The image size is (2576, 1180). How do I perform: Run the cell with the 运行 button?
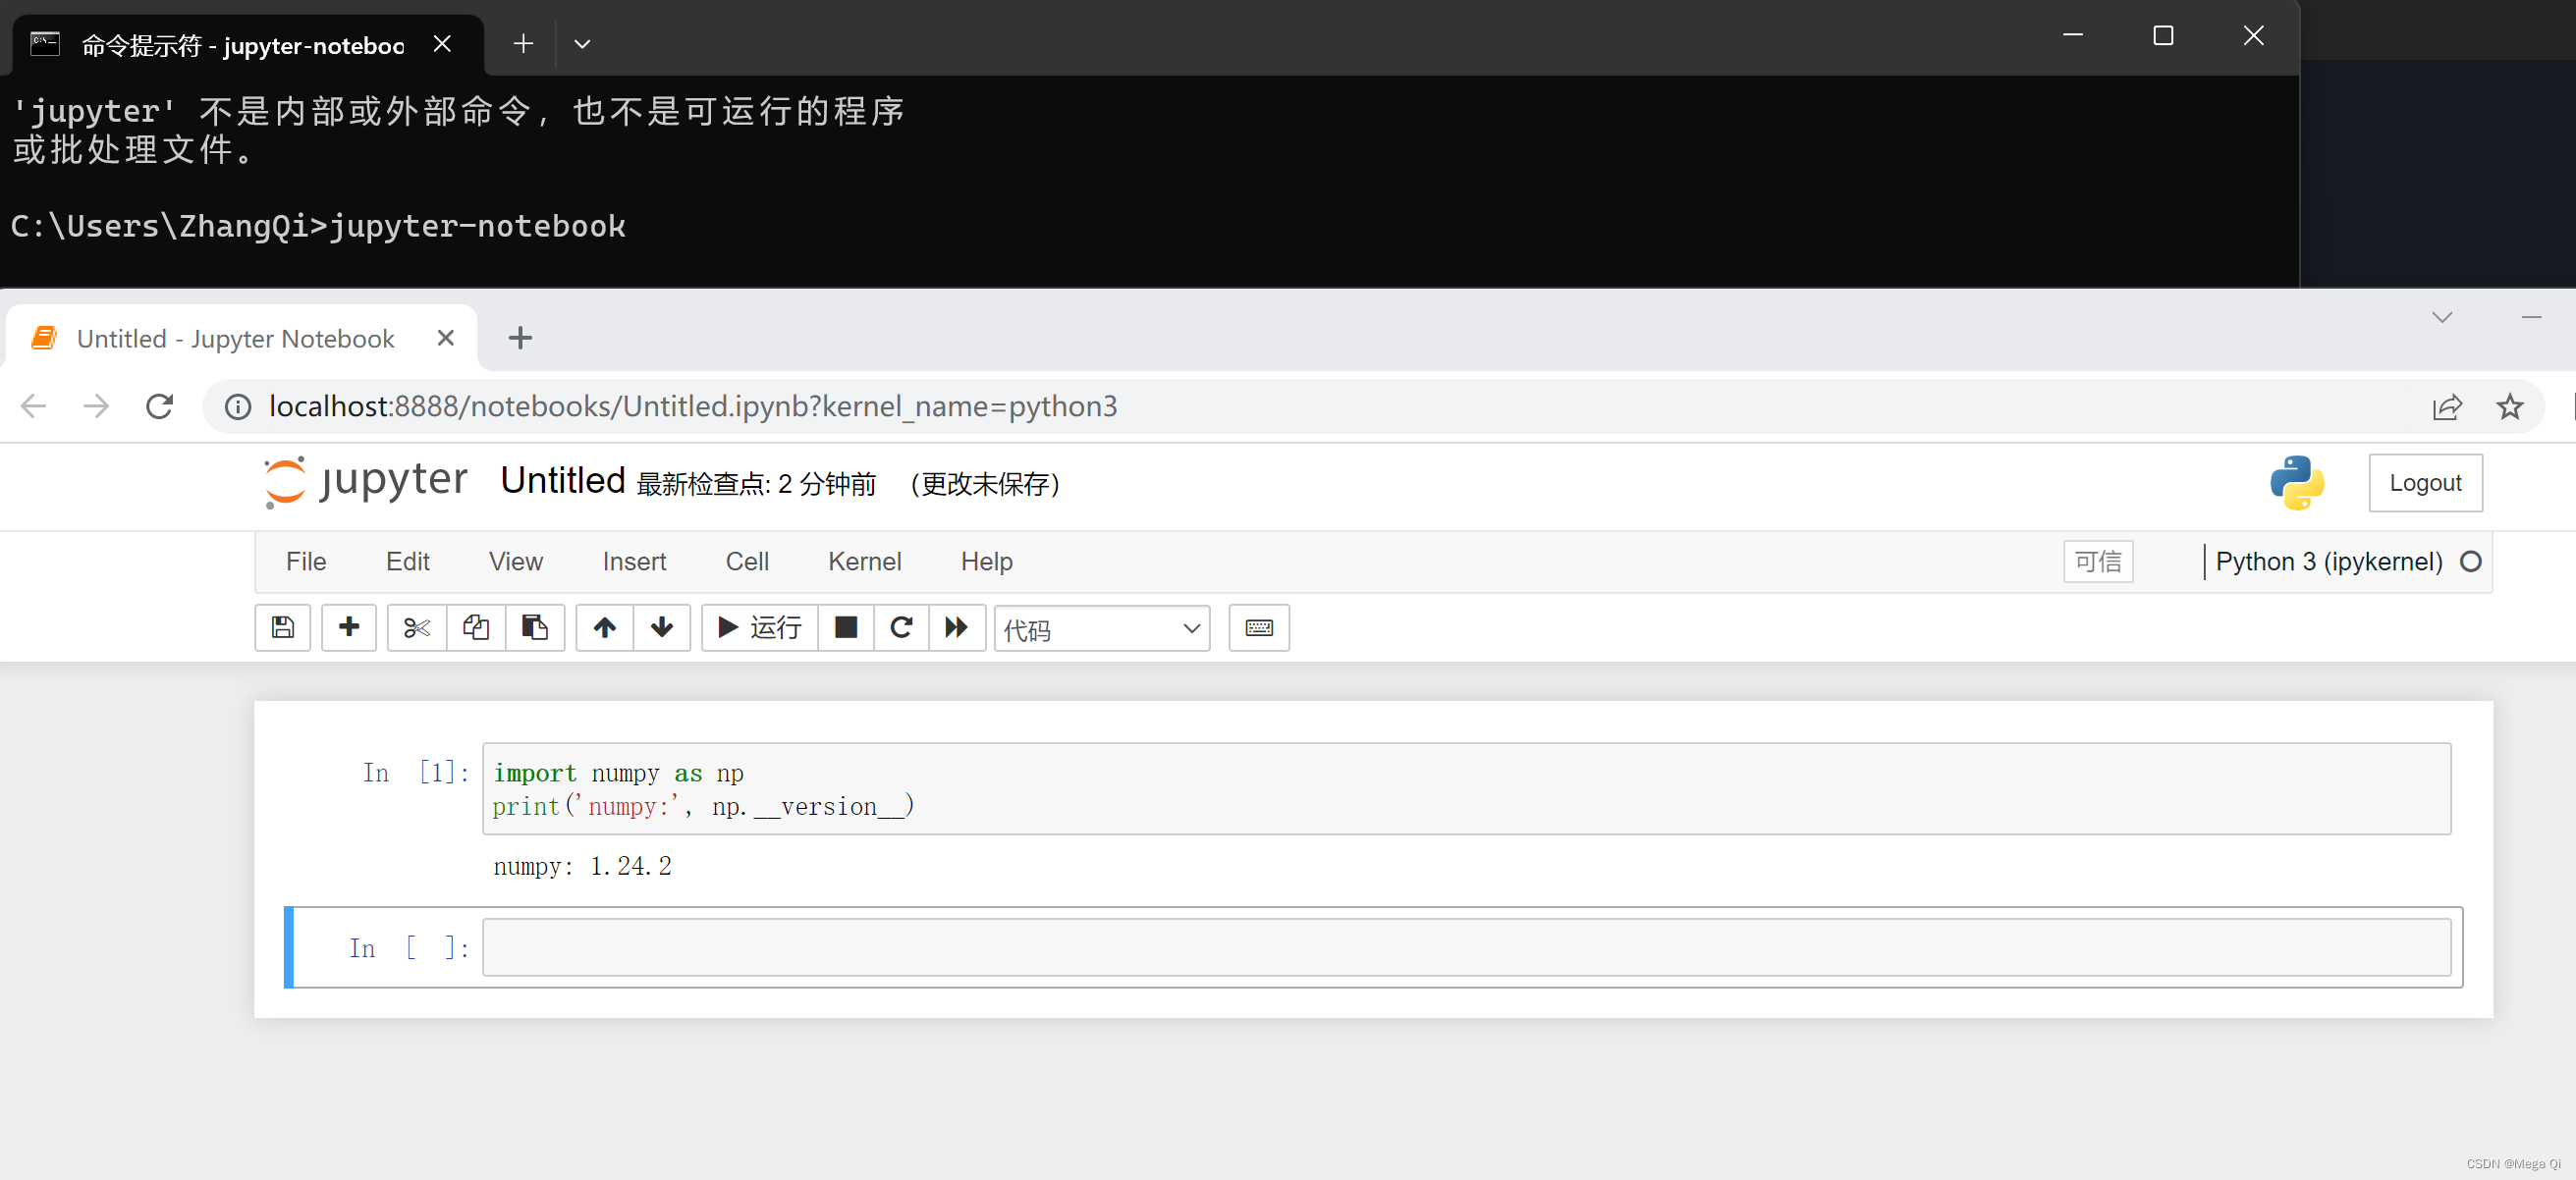pos(760,627)
